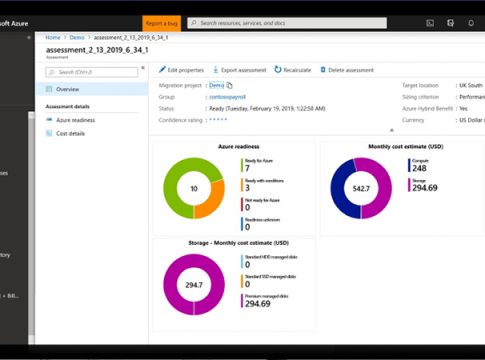The width and height of the screenshot is (485, 360).
Task: Collapse the assessment menu panel chevron
Action: [143, 68]
